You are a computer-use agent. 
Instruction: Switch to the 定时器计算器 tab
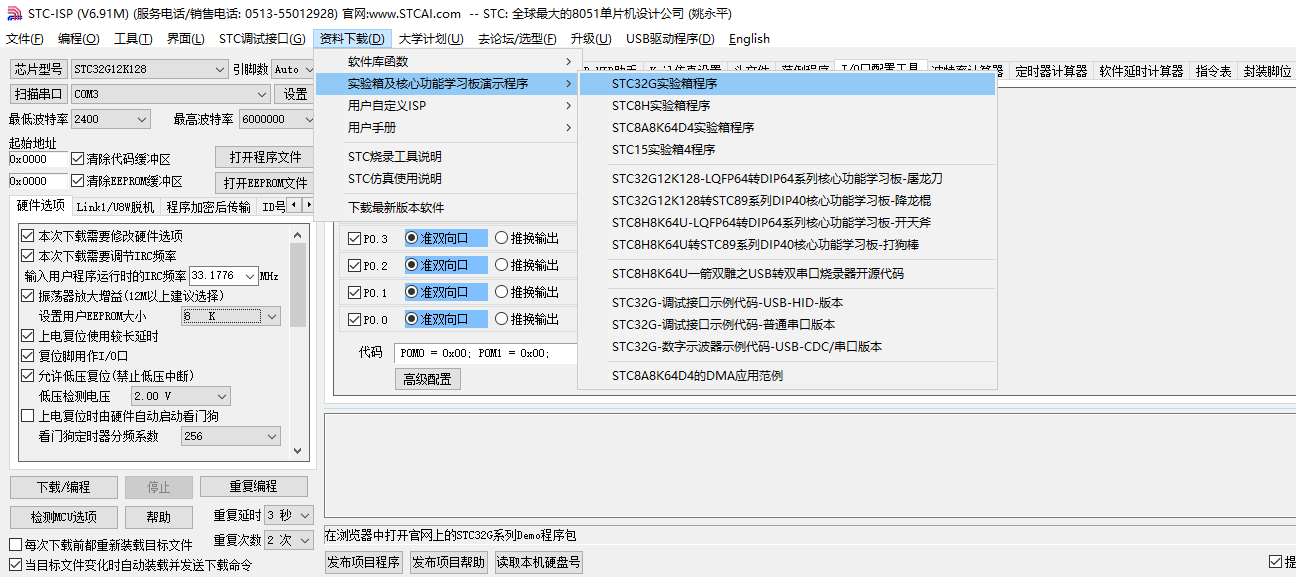[1051, 71]
